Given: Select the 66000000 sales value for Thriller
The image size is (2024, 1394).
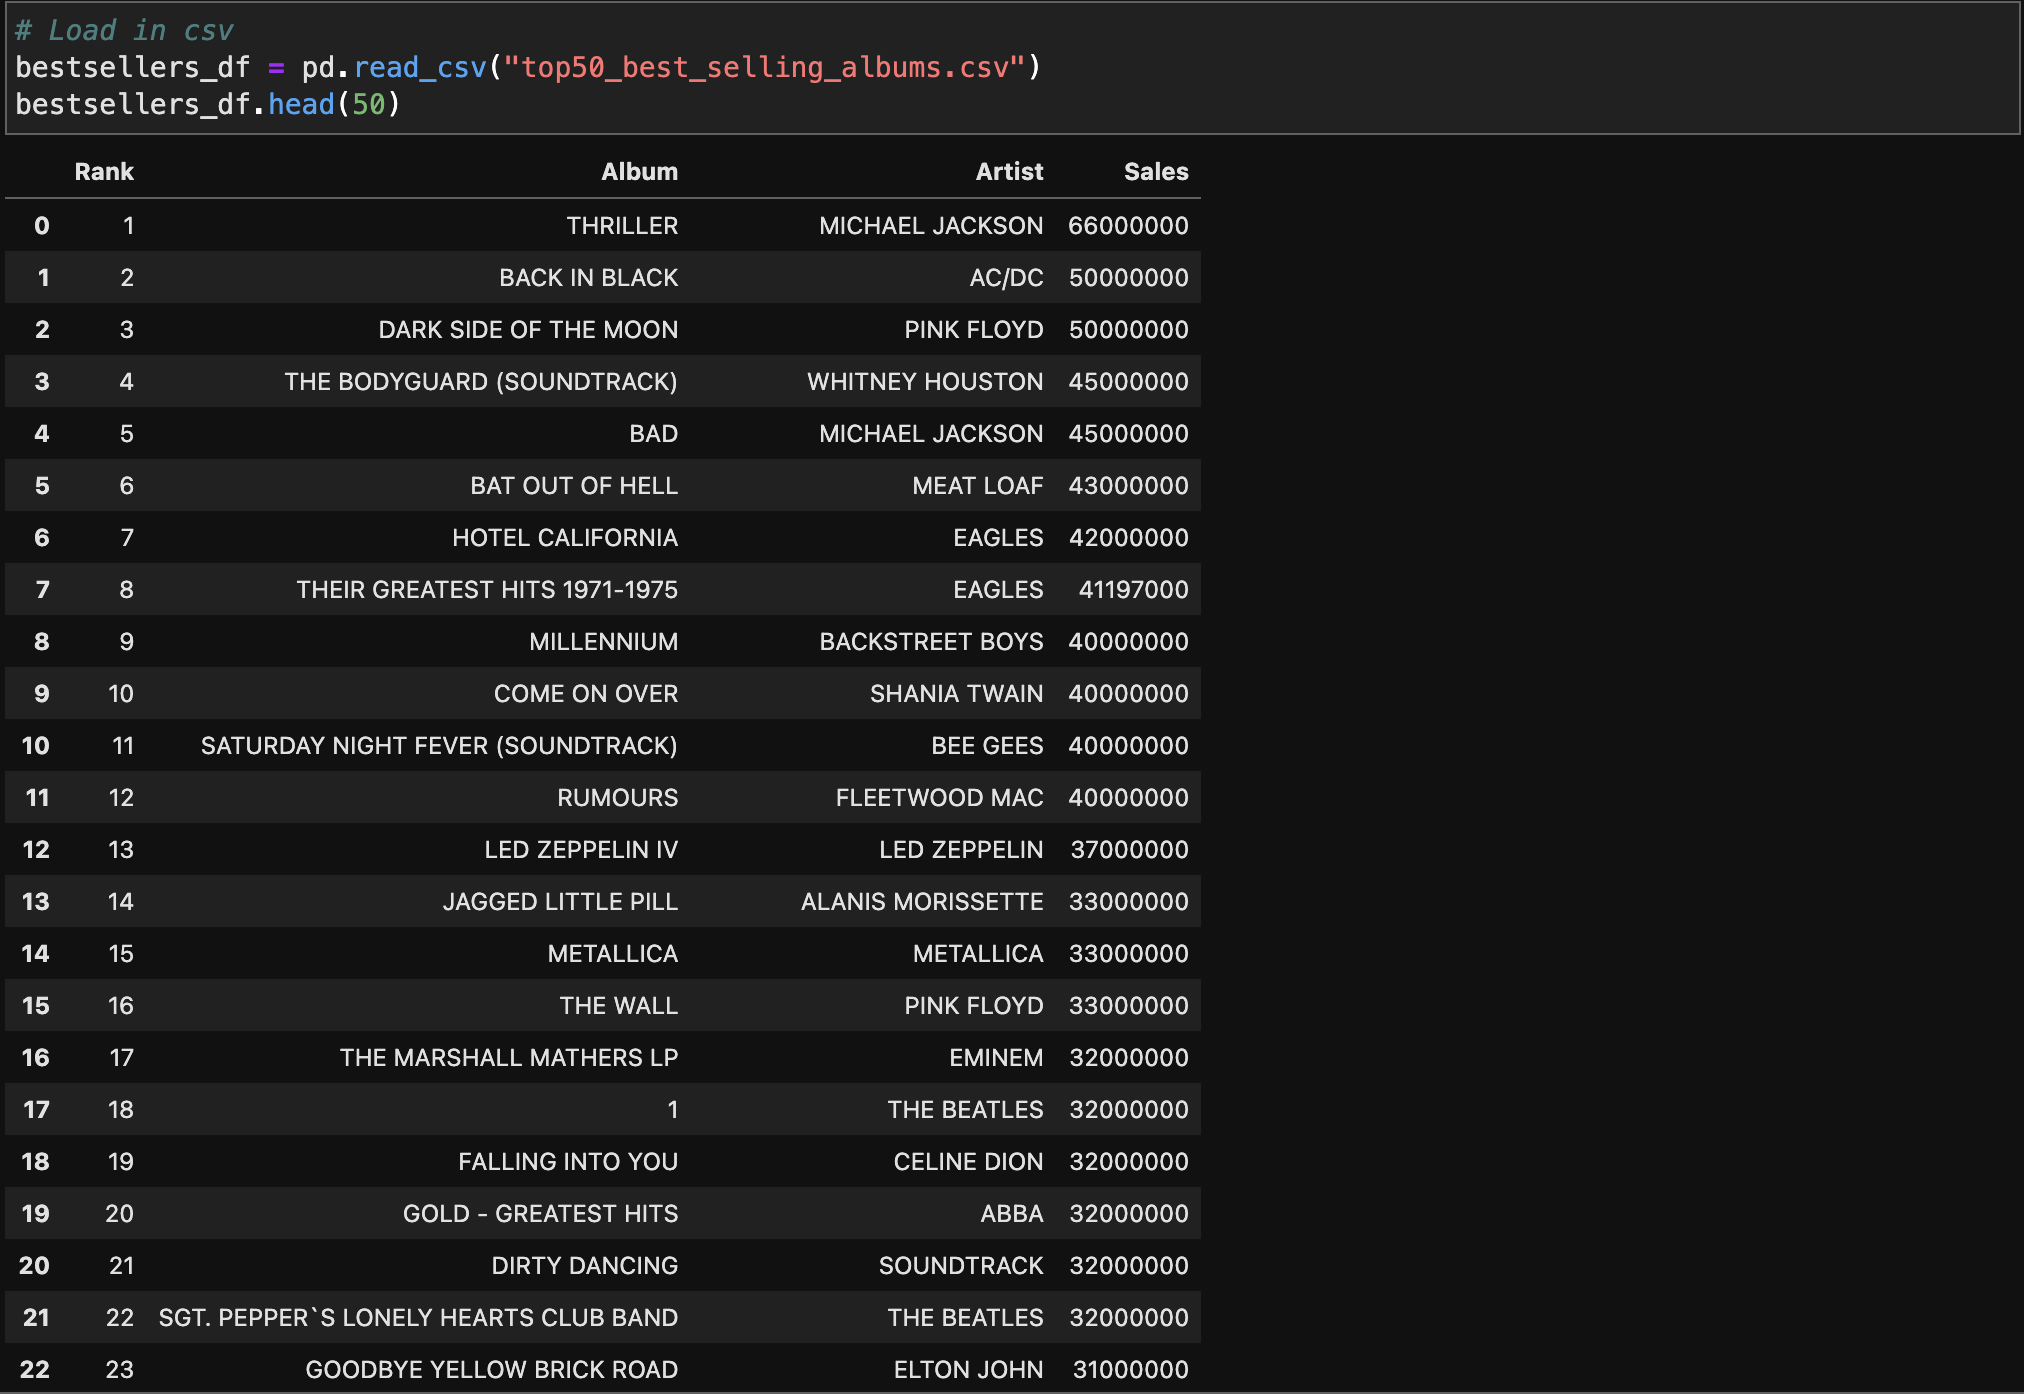Looking at the screenshot, I should point(1128,225).
